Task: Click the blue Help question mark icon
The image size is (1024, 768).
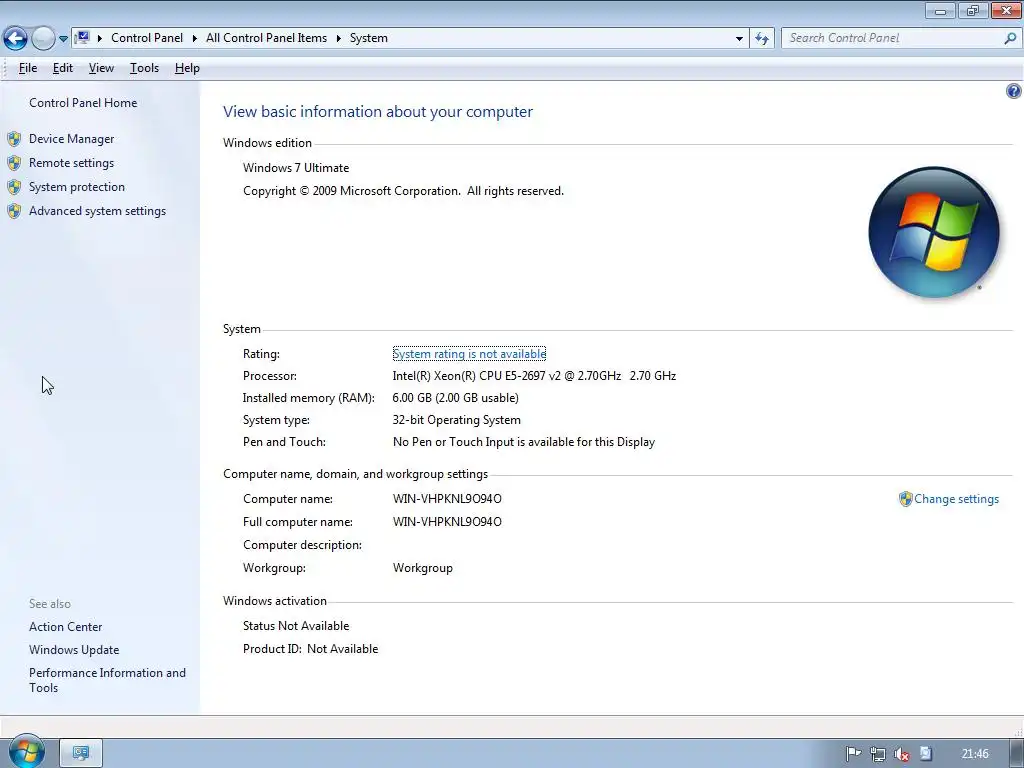Action: pos(1014,91)
